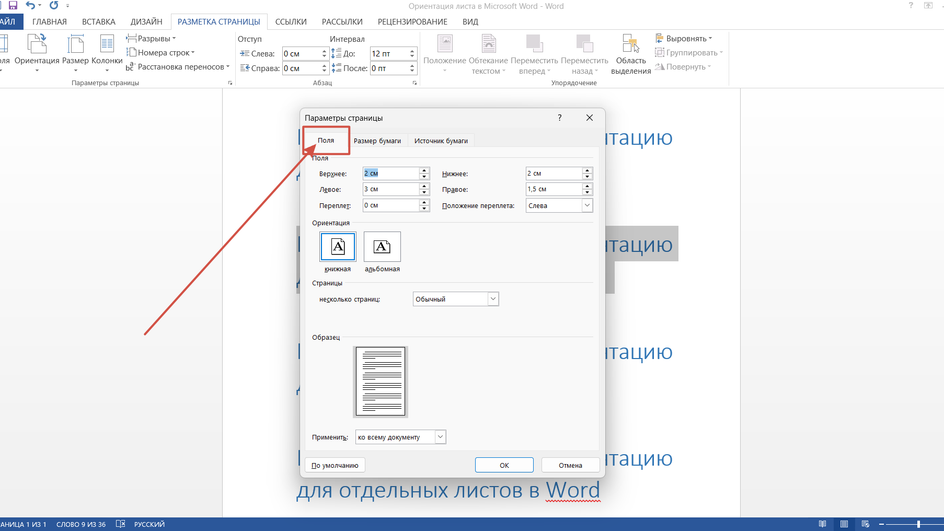Click СЛОВО 9 ИЗ 36 word count

click(81, 524)
